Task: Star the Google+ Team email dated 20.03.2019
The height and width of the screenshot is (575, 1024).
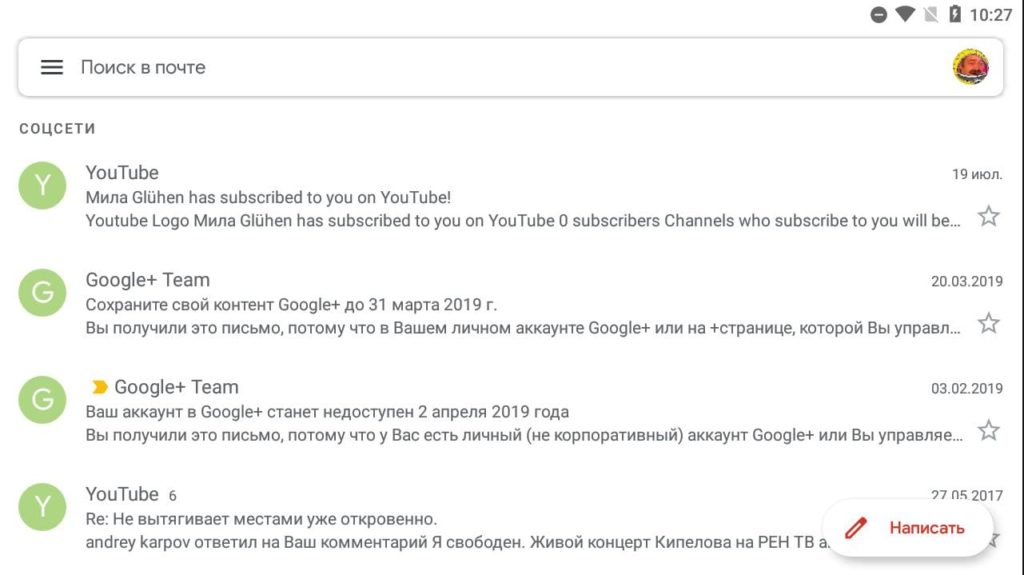Action: 988,323
